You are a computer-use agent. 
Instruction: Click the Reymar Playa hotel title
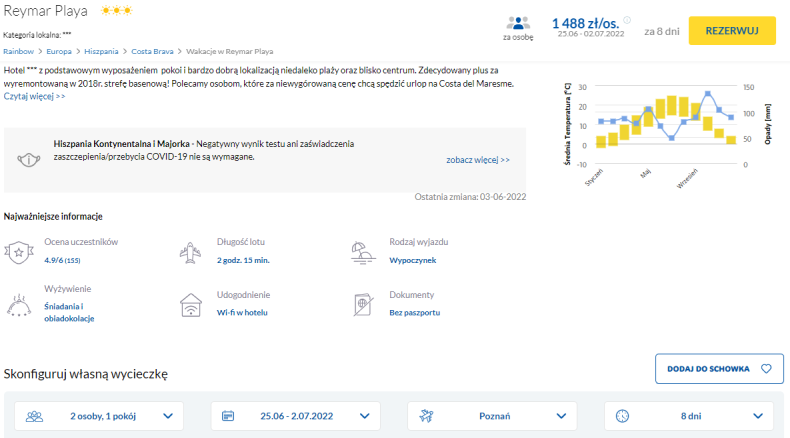pyautogui.click(x=45, y=11)
